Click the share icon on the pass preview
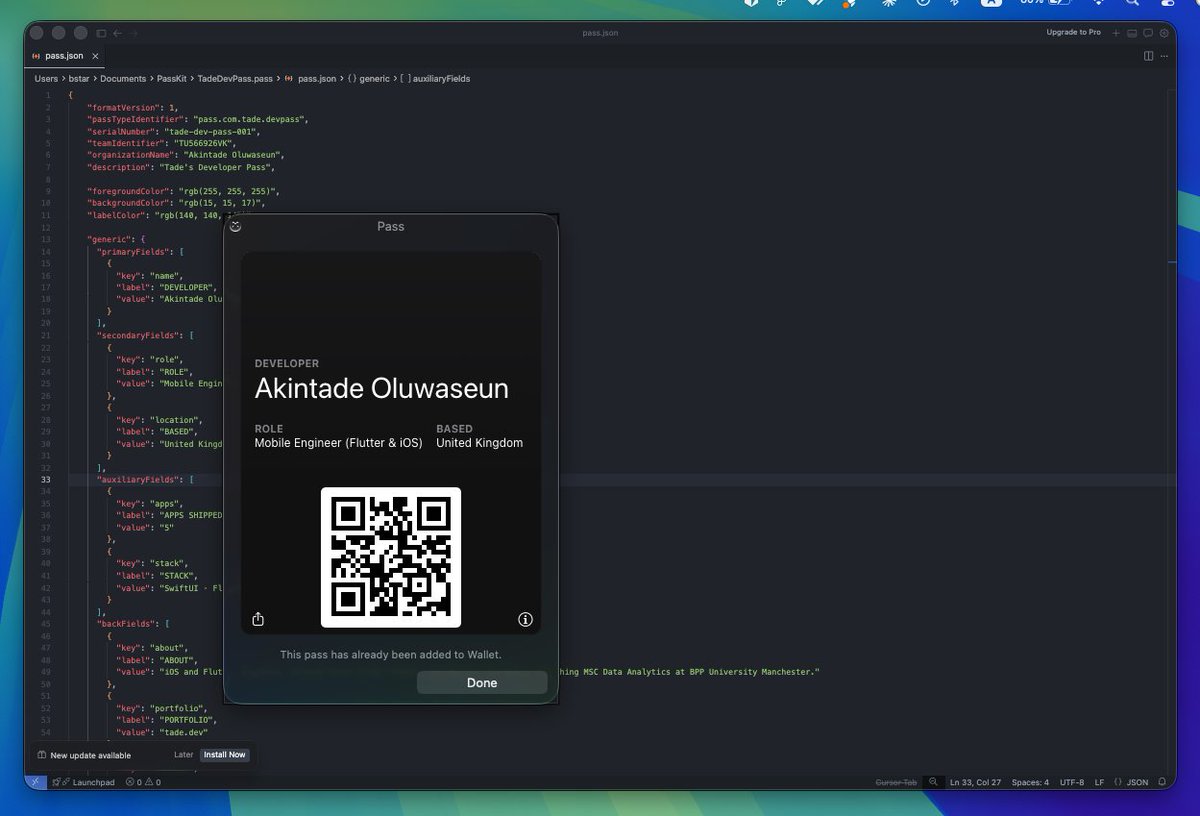This screenshot has height=816, width=1200. [x=258, y=620]
